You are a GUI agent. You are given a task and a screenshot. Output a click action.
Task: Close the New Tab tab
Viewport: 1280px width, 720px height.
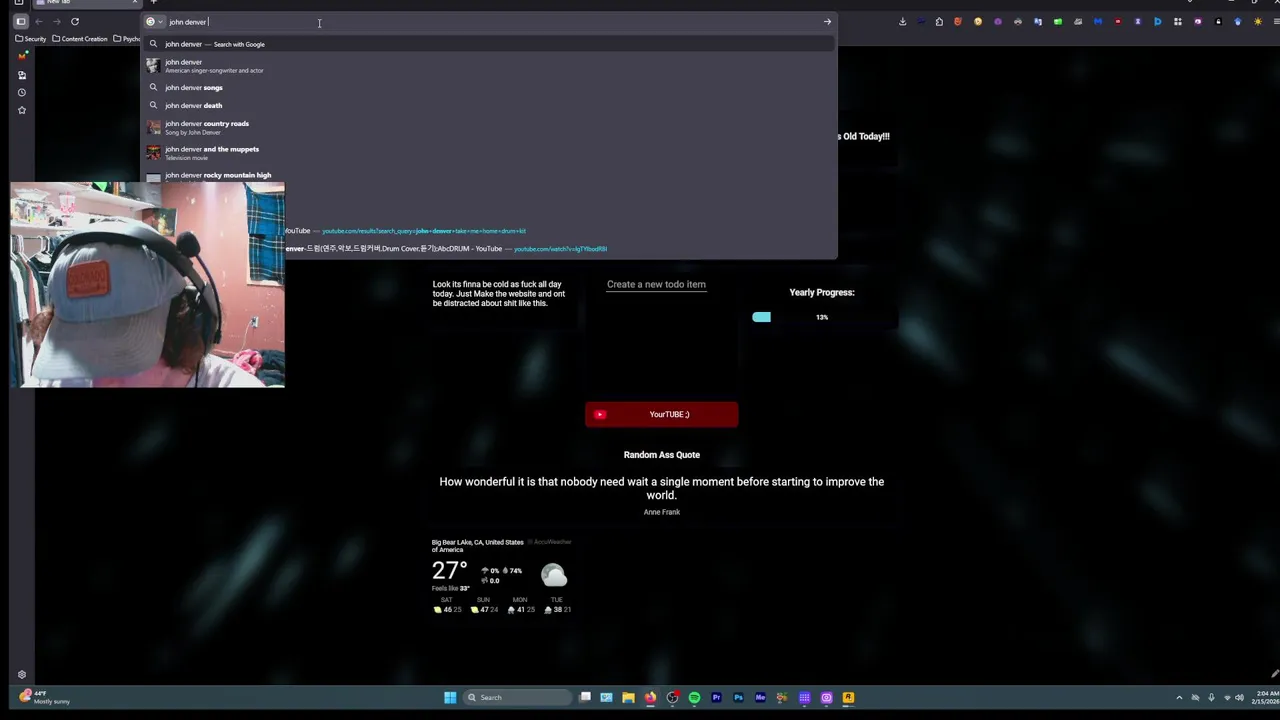pyautogui.click(x=134, y=2)
